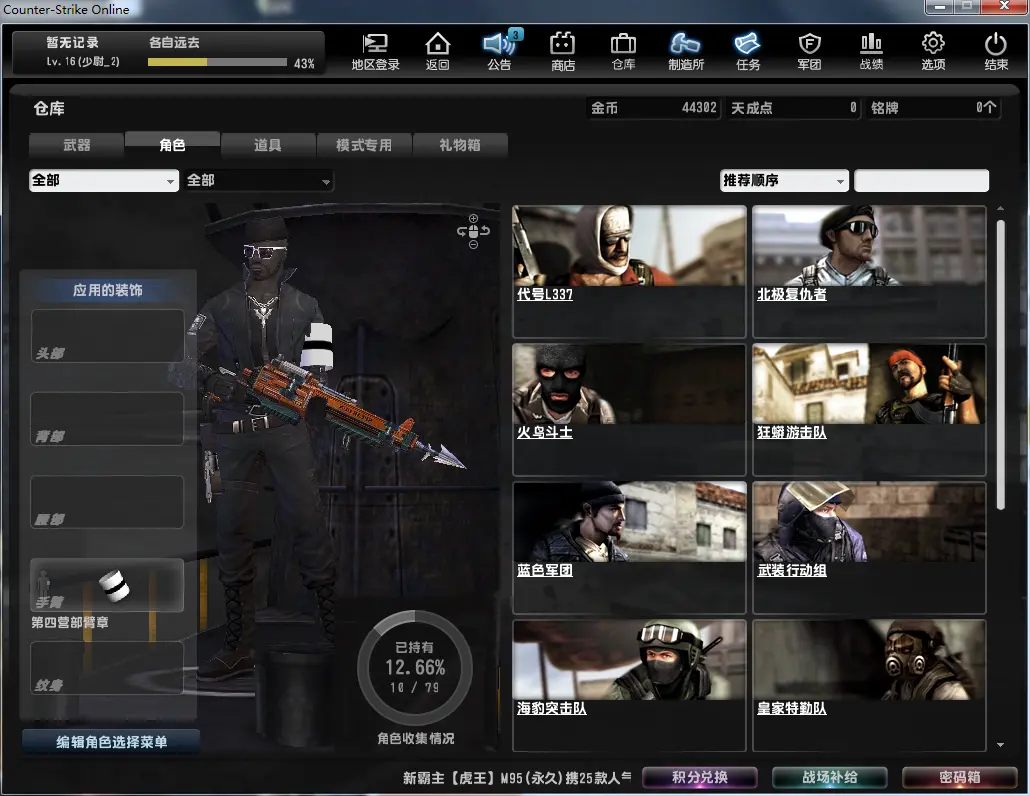Click the mouse rotate control icon
This screenshot has width=1030, height=796.
pos(473,231)
